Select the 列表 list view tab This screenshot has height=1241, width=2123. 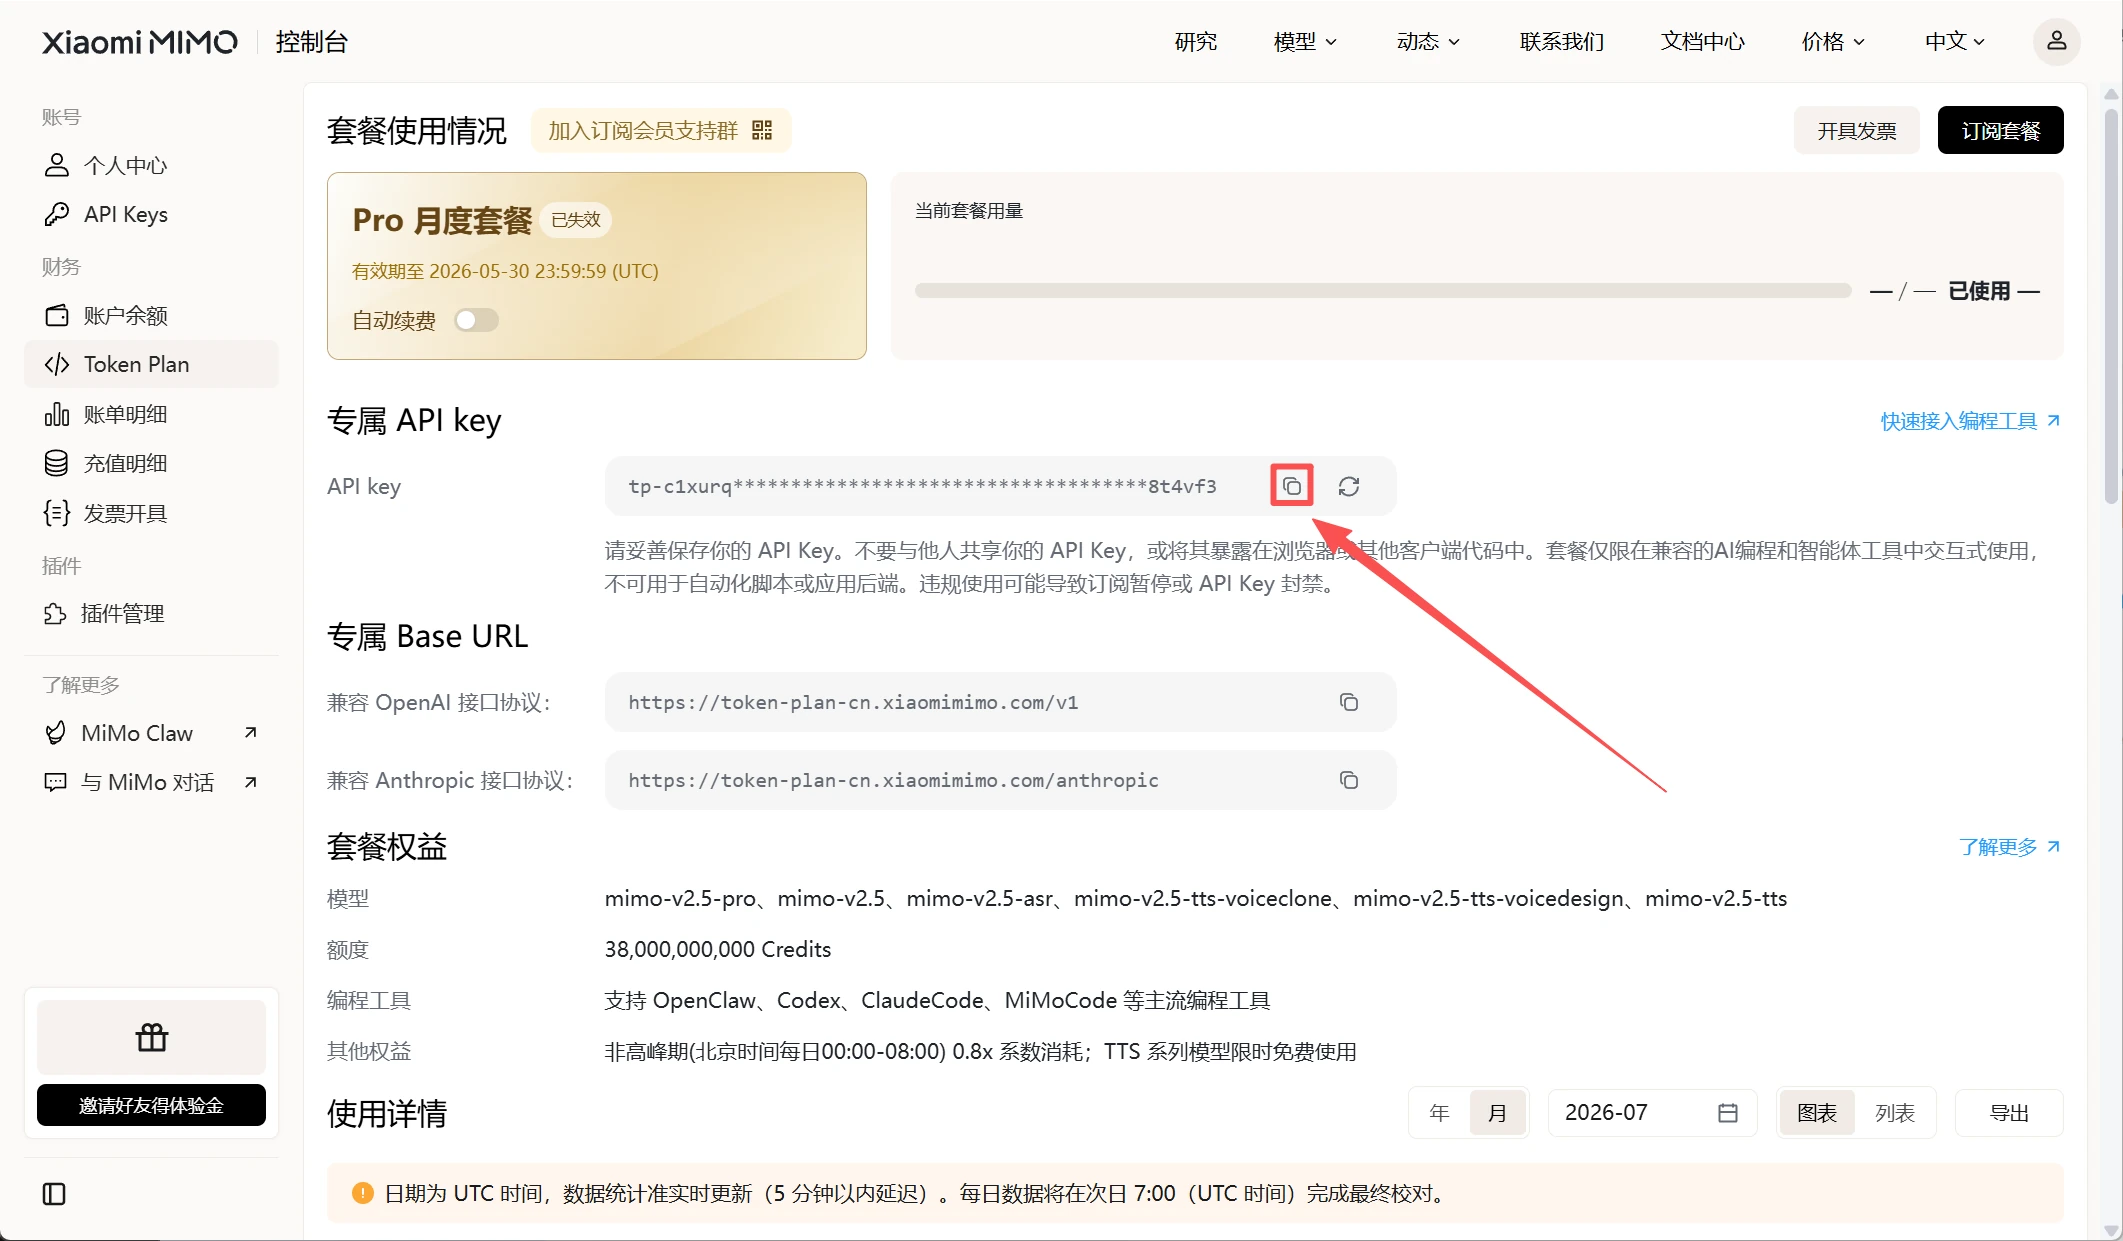(x=1895, y=1113)
